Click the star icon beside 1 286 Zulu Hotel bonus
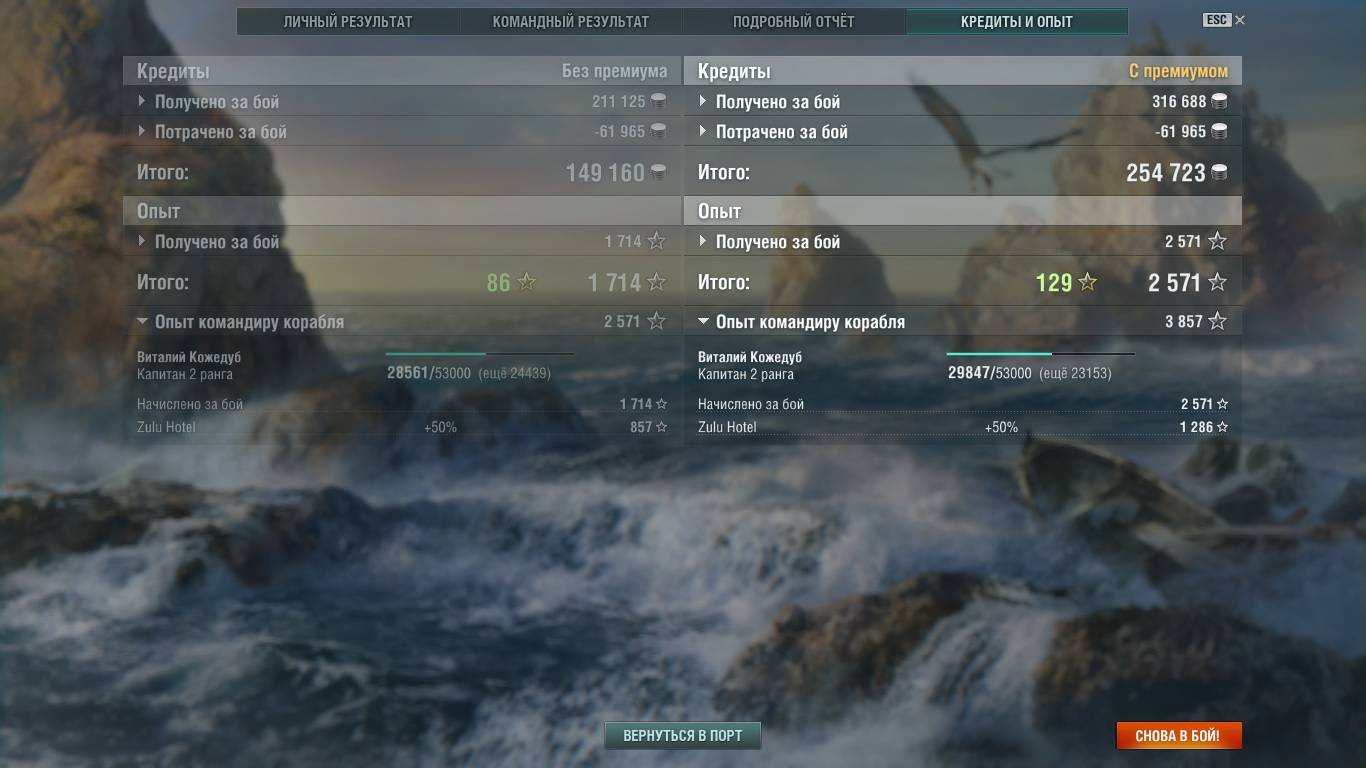 [1222, 427]
